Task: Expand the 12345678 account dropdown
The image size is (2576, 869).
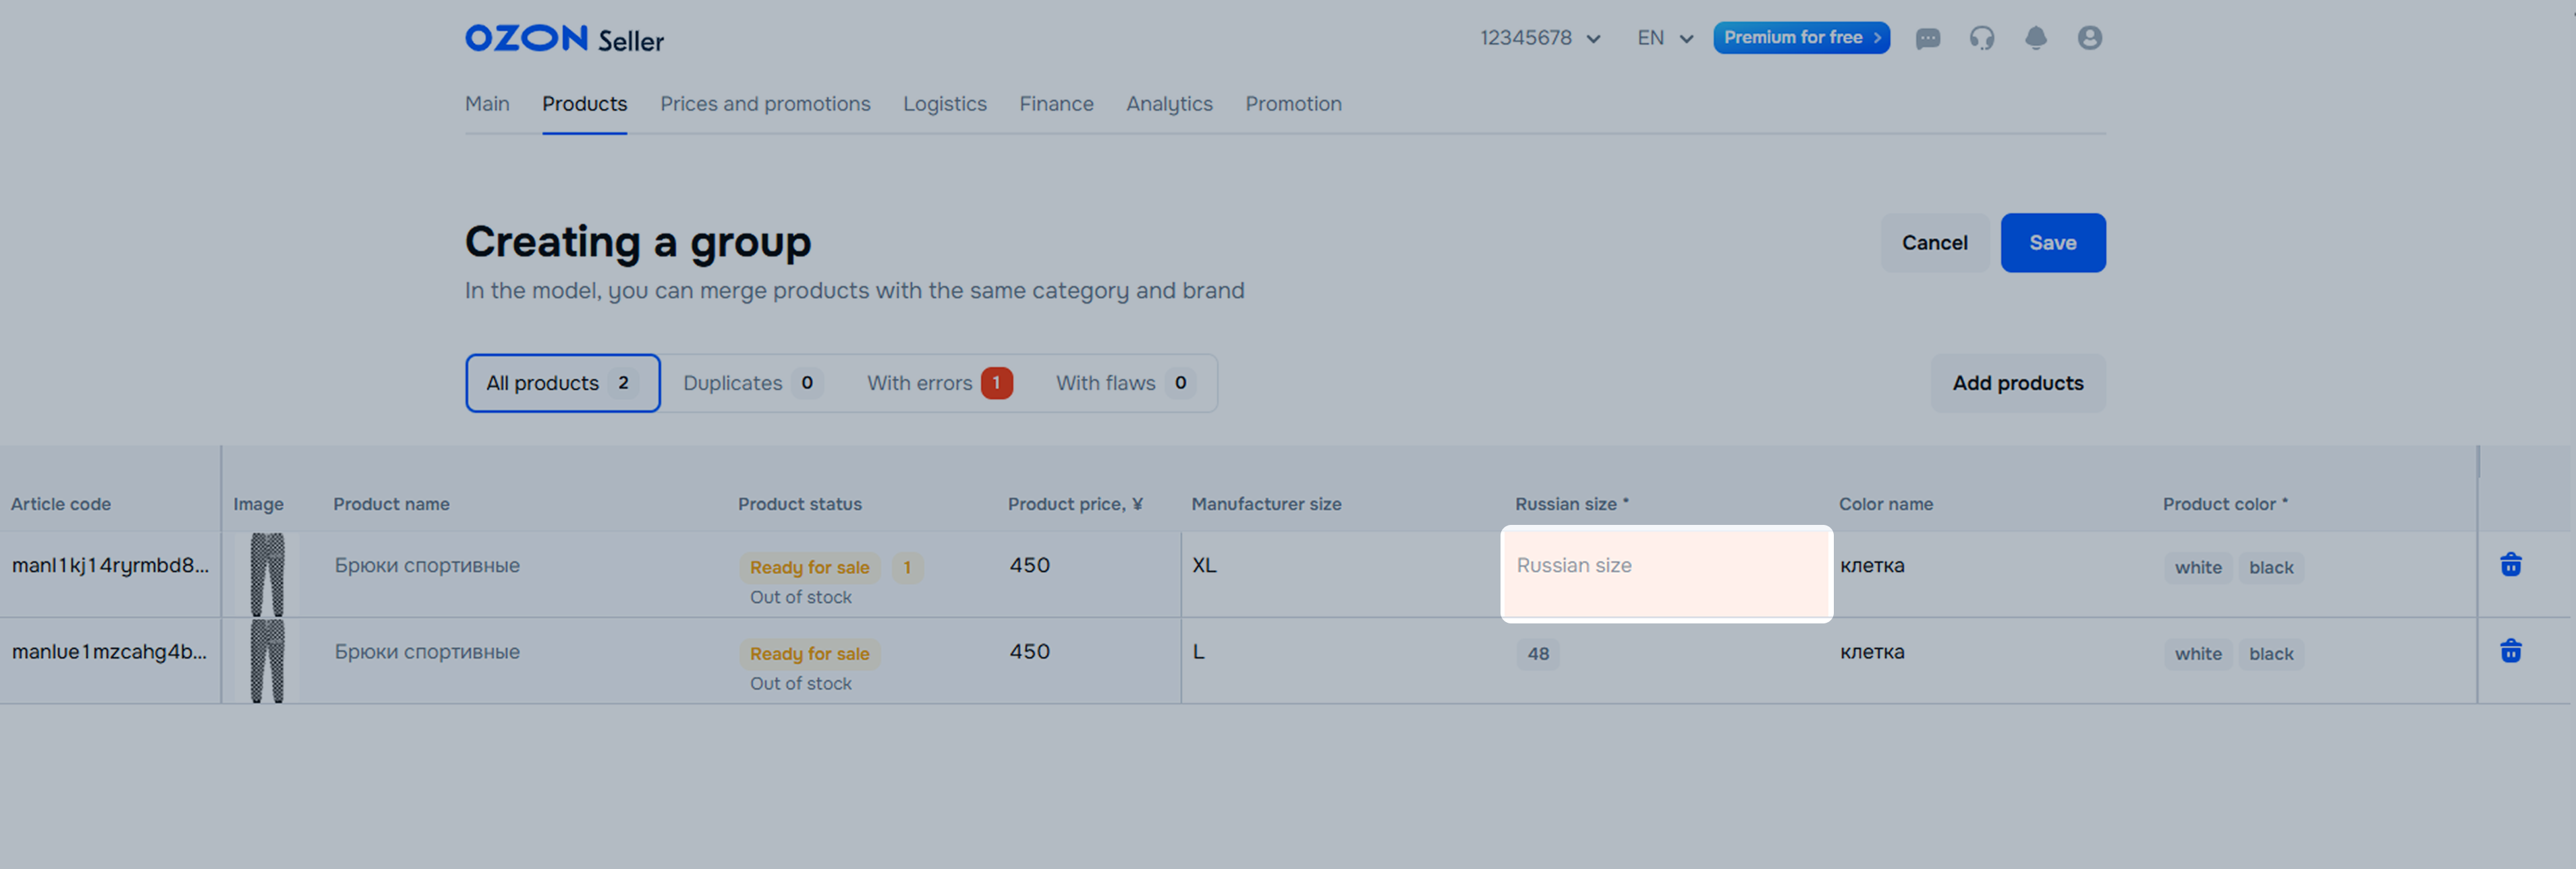Action: coord(1540,38)
